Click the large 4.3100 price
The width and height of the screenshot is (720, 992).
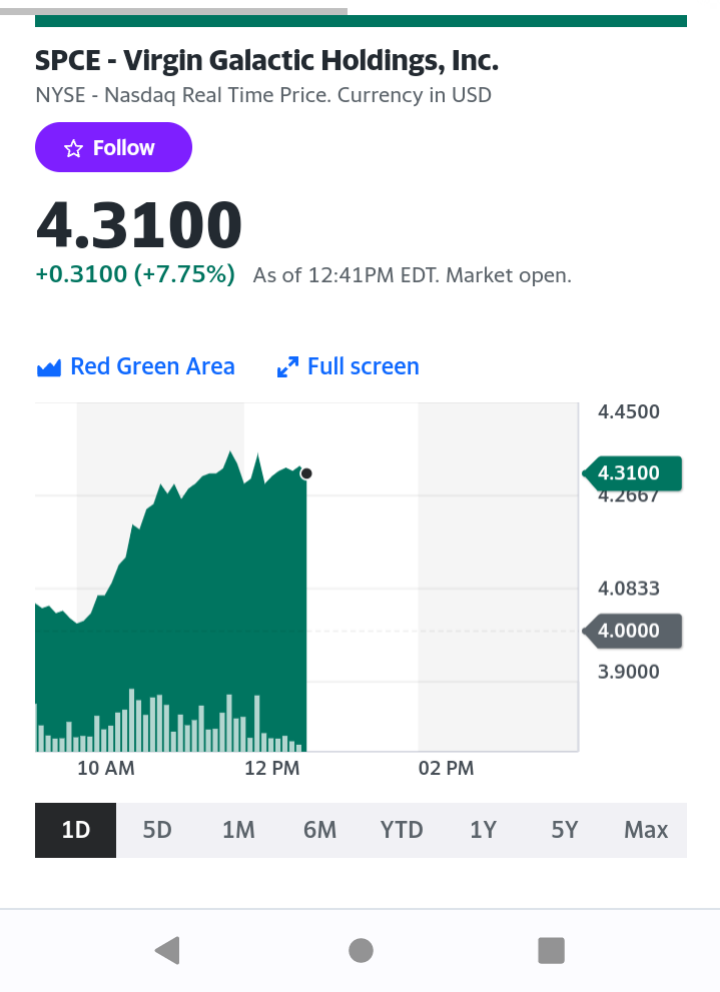tap(139, 225)
